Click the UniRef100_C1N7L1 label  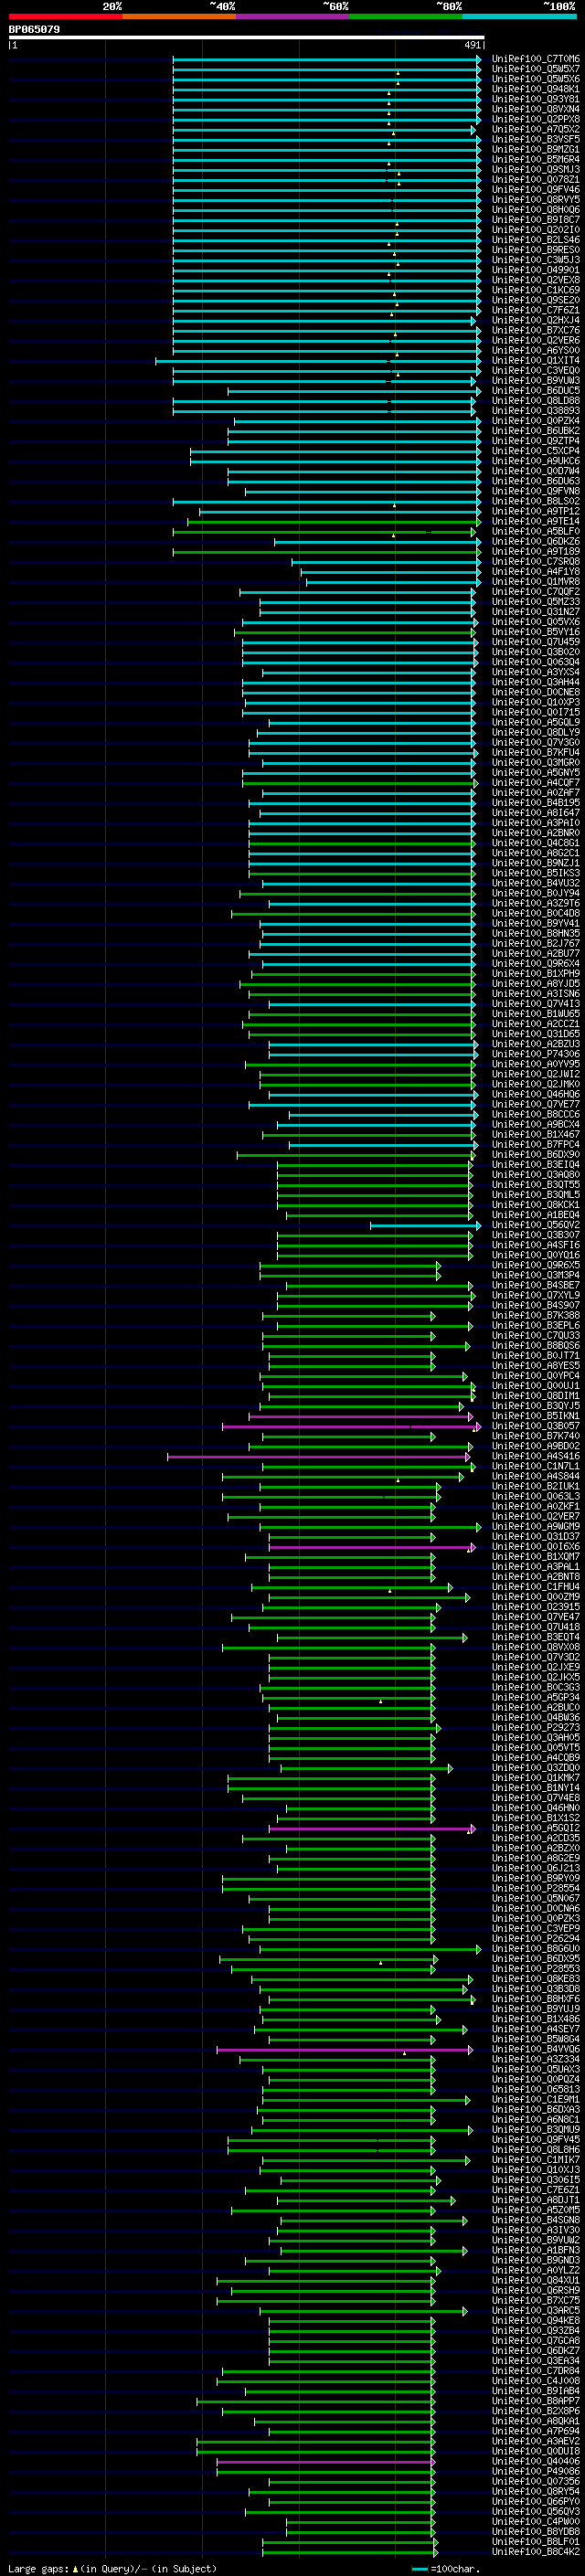click(535, 1467)
